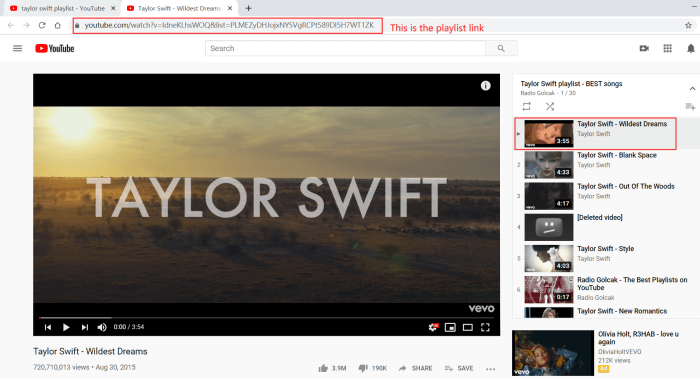Viewport: 700px width, 379px height.
Task: Open the notifications bell
Action: [x=691, y=48]
